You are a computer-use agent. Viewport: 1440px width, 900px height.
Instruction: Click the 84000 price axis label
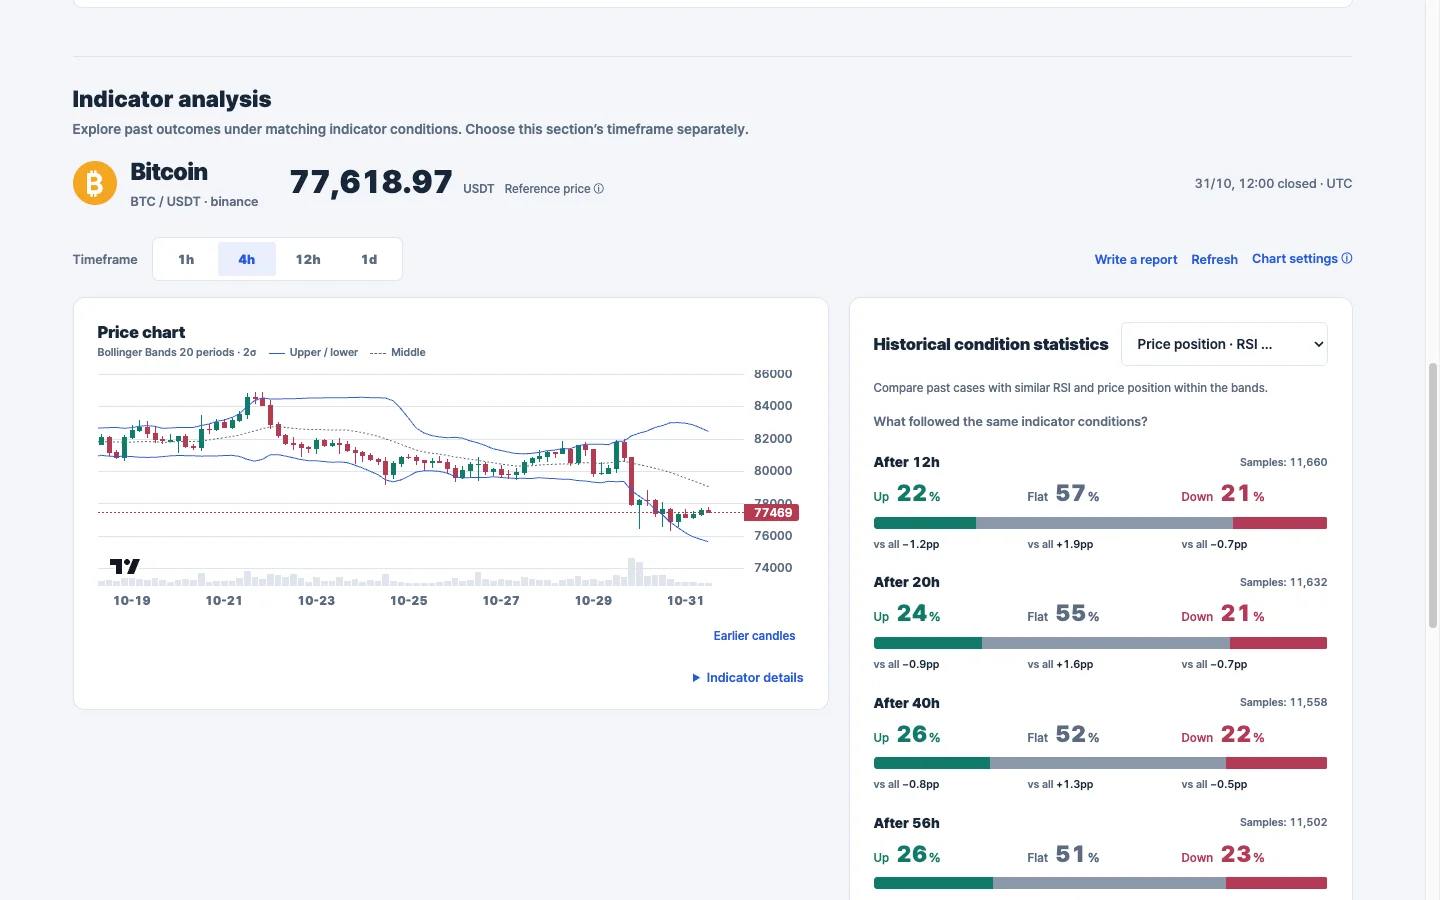pyautogui.click(x=773, y=406)
